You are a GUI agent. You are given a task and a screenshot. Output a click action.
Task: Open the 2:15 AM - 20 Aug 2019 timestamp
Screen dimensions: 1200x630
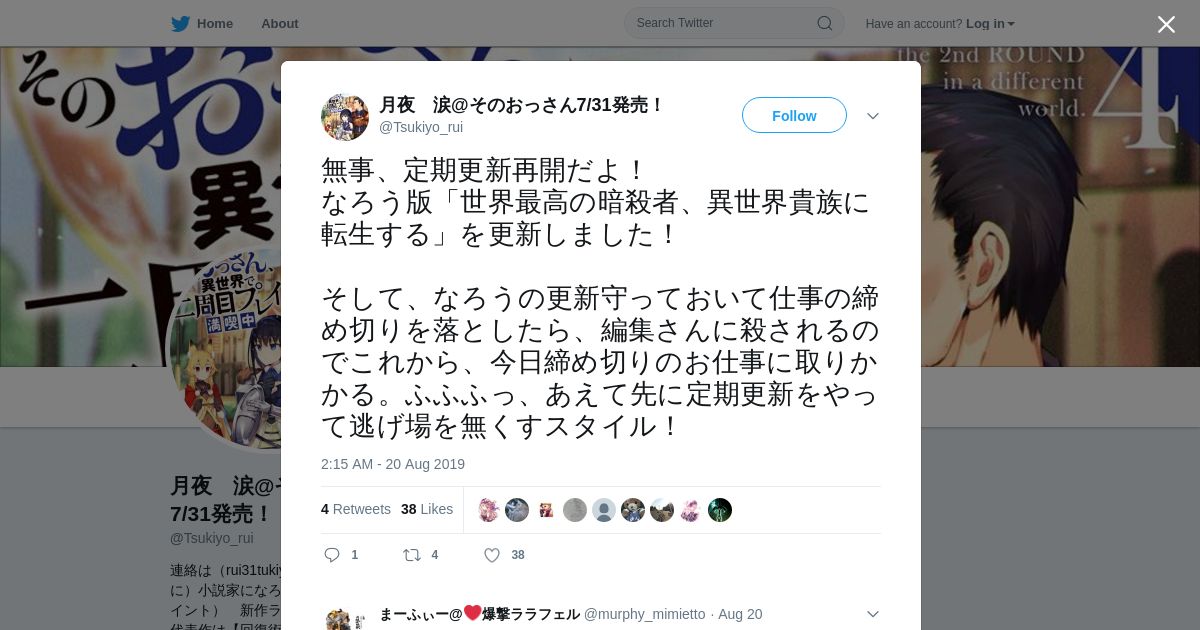393,464
